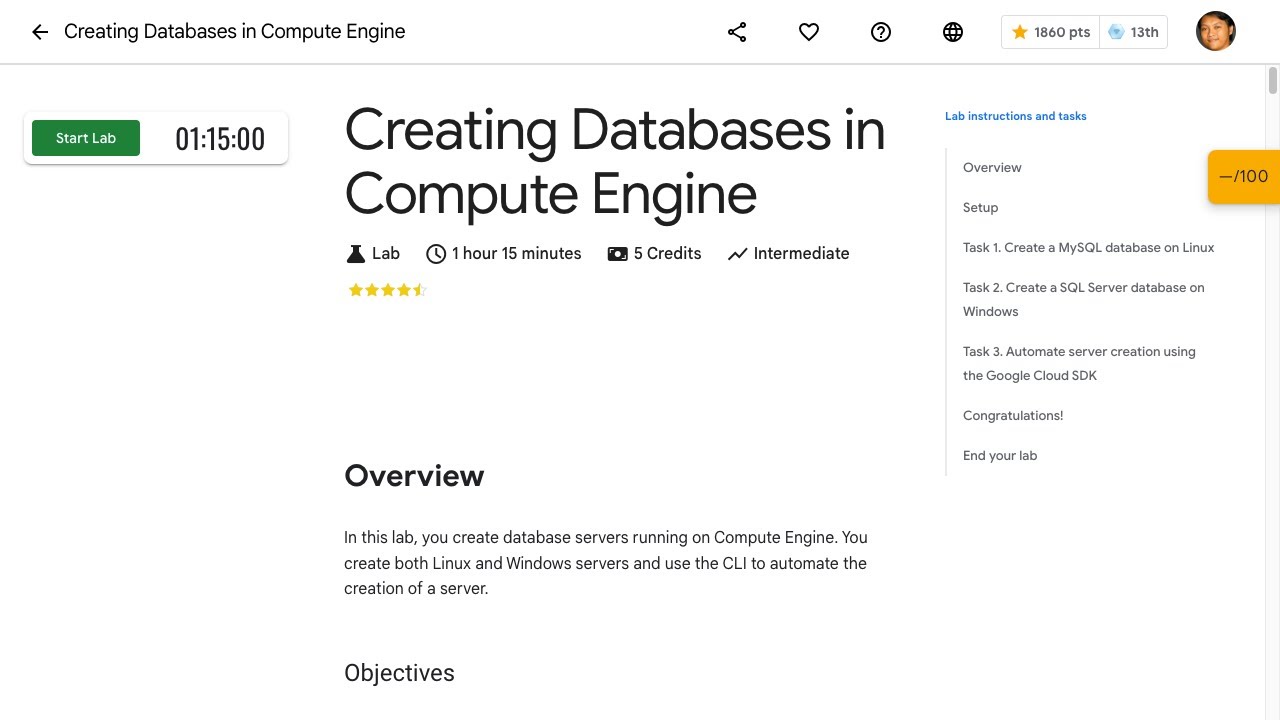Click the lab flask icon

click(355, 254)
